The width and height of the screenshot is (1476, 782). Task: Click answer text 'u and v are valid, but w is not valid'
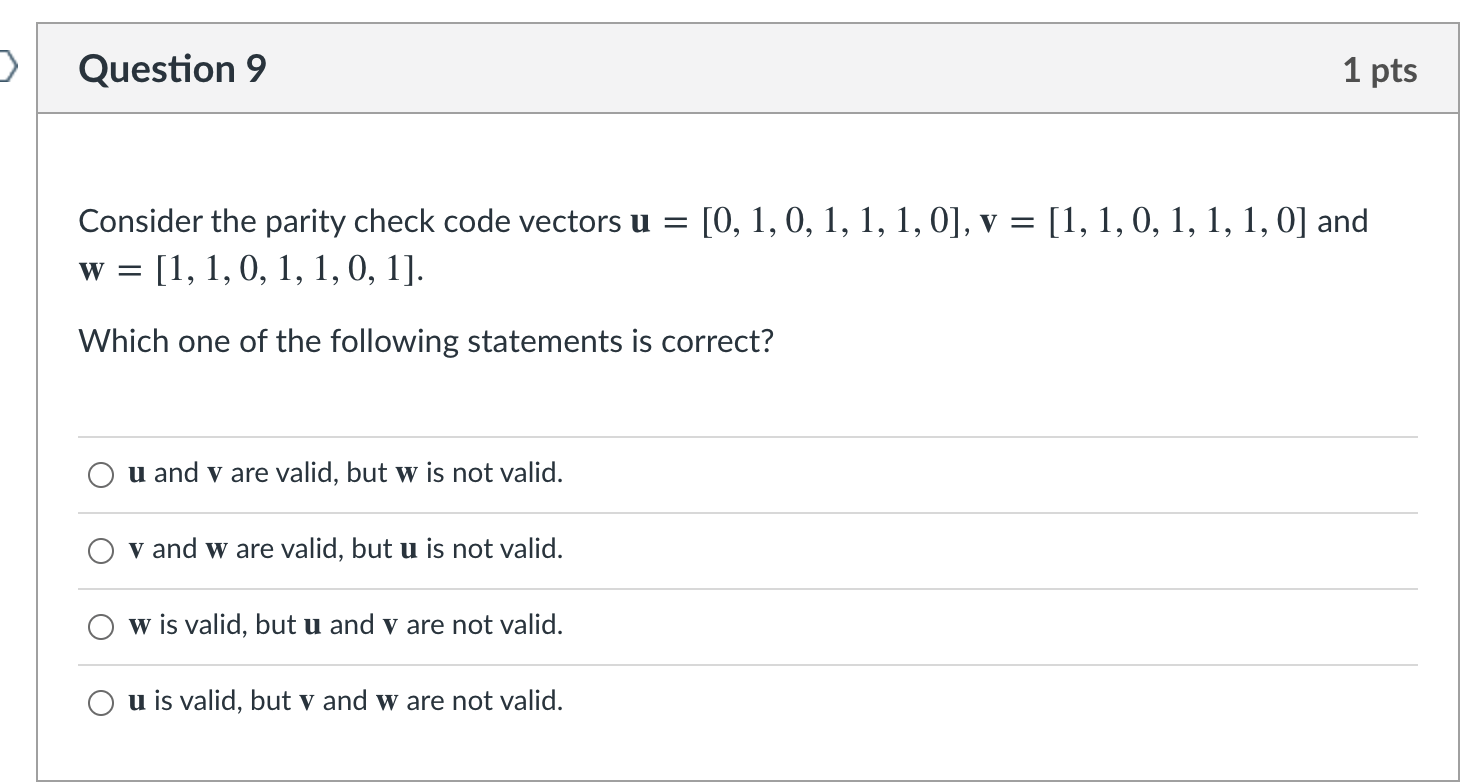click(x=346, y=473)
